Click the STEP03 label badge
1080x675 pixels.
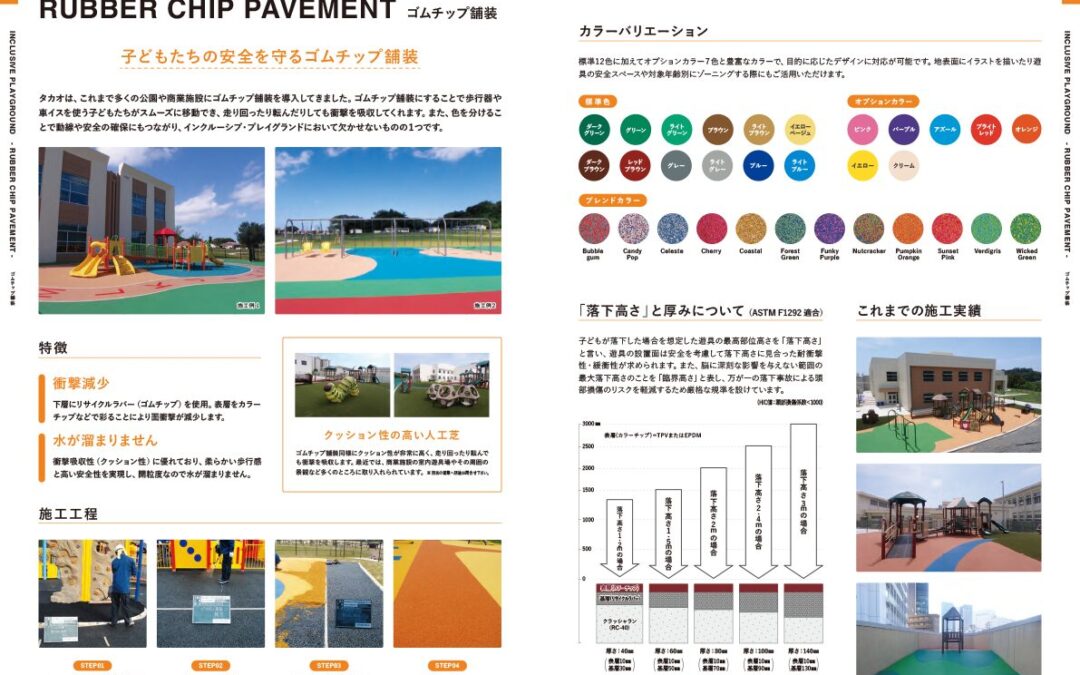pos(329,665)
